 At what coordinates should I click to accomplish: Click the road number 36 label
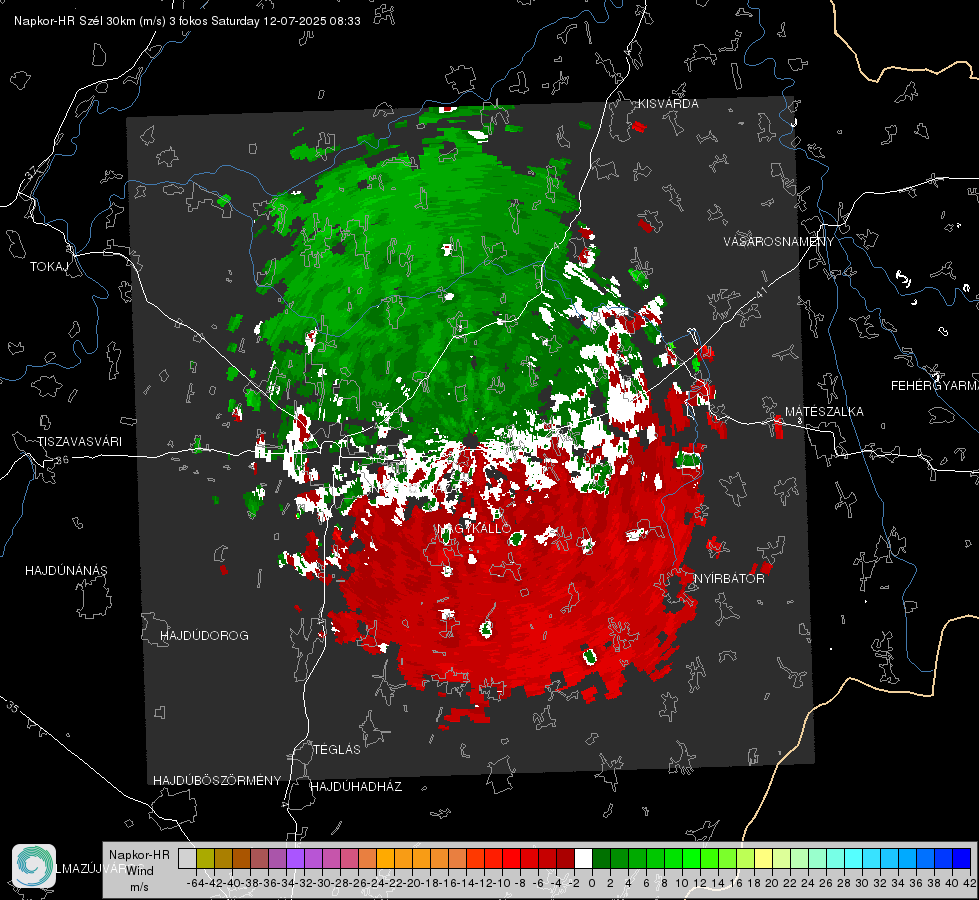pyautogui.click(x=62, y=460)
